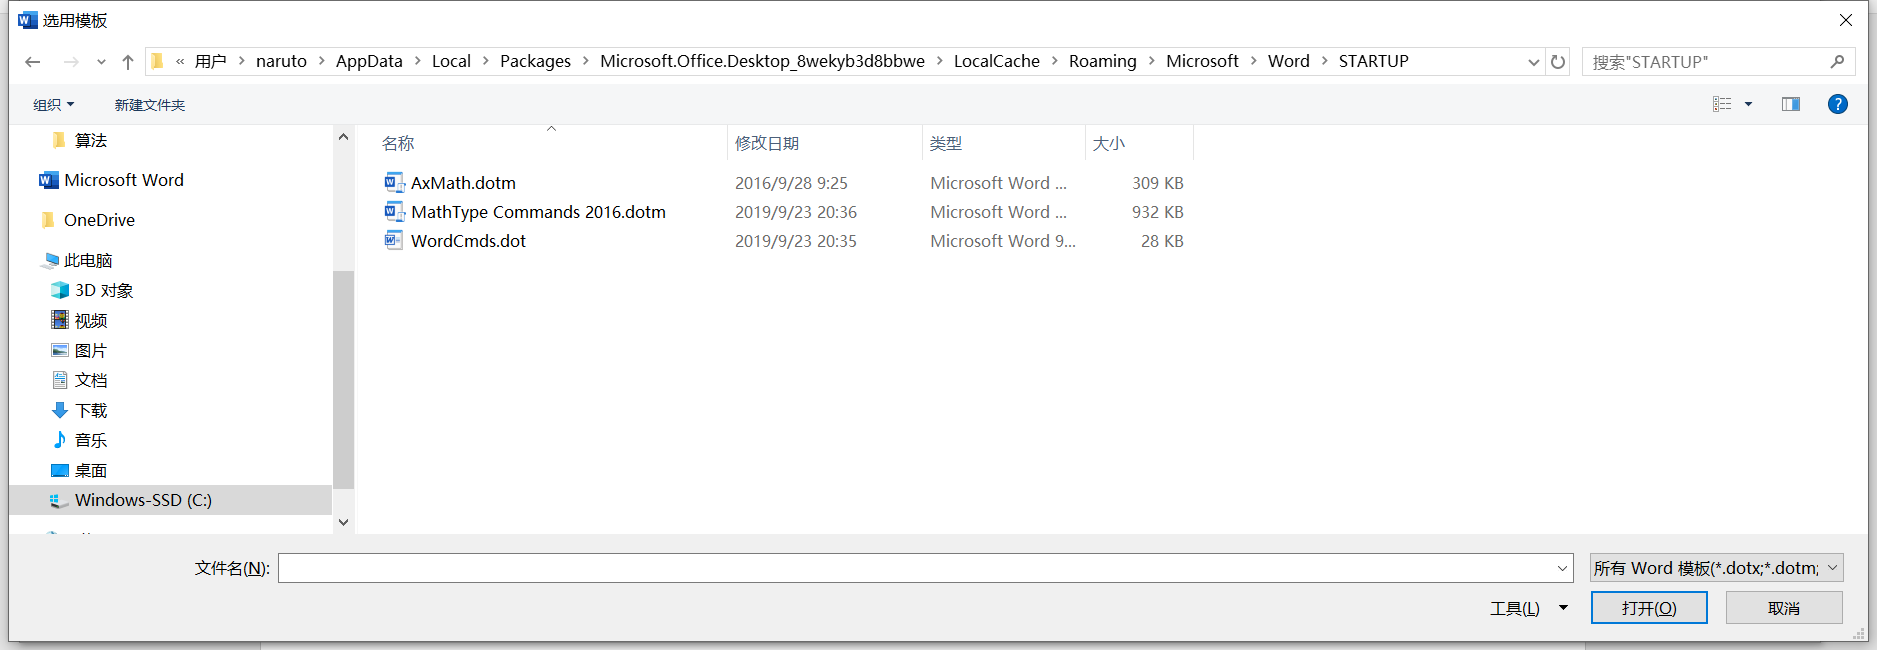Toggle the preview pane icon

[x=1790, y=104]
